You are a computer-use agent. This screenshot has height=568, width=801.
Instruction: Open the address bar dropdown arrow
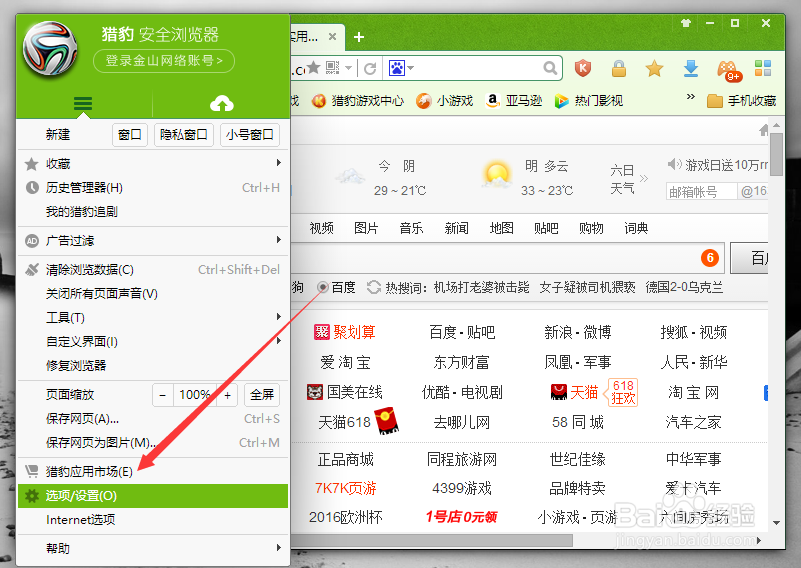click(x=349, y=68)
